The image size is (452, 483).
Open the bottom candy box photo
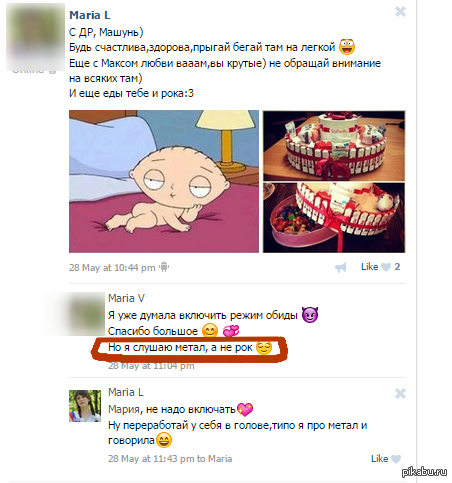(x=334, y=217)
